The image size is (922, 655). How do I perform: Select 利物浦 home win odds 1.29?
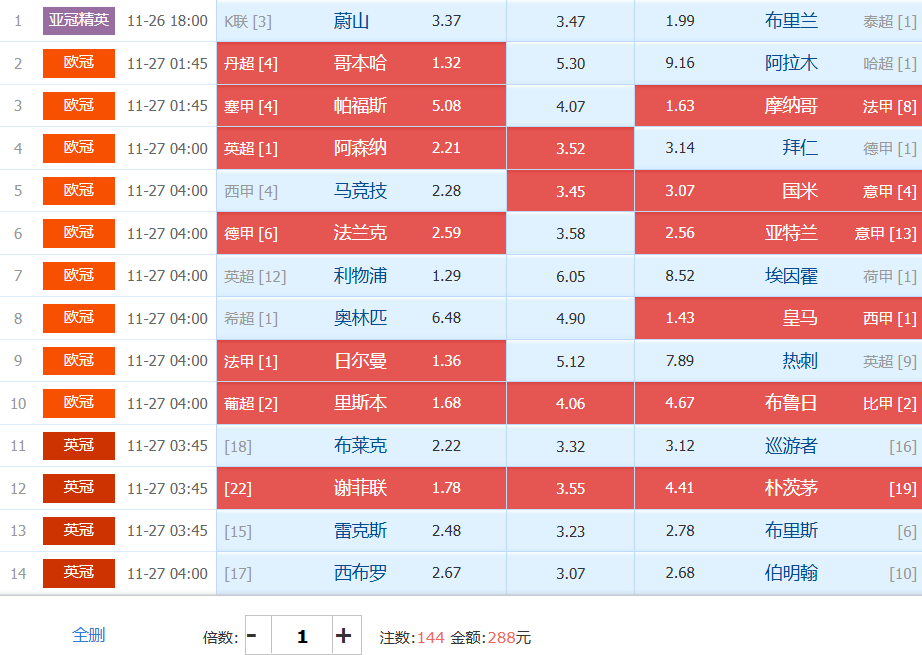pyautogui.click(x=361, y=276)
